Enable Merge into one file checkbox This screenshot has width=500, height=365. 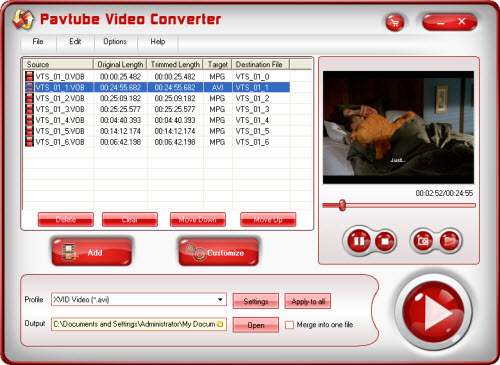coord(289,325)
